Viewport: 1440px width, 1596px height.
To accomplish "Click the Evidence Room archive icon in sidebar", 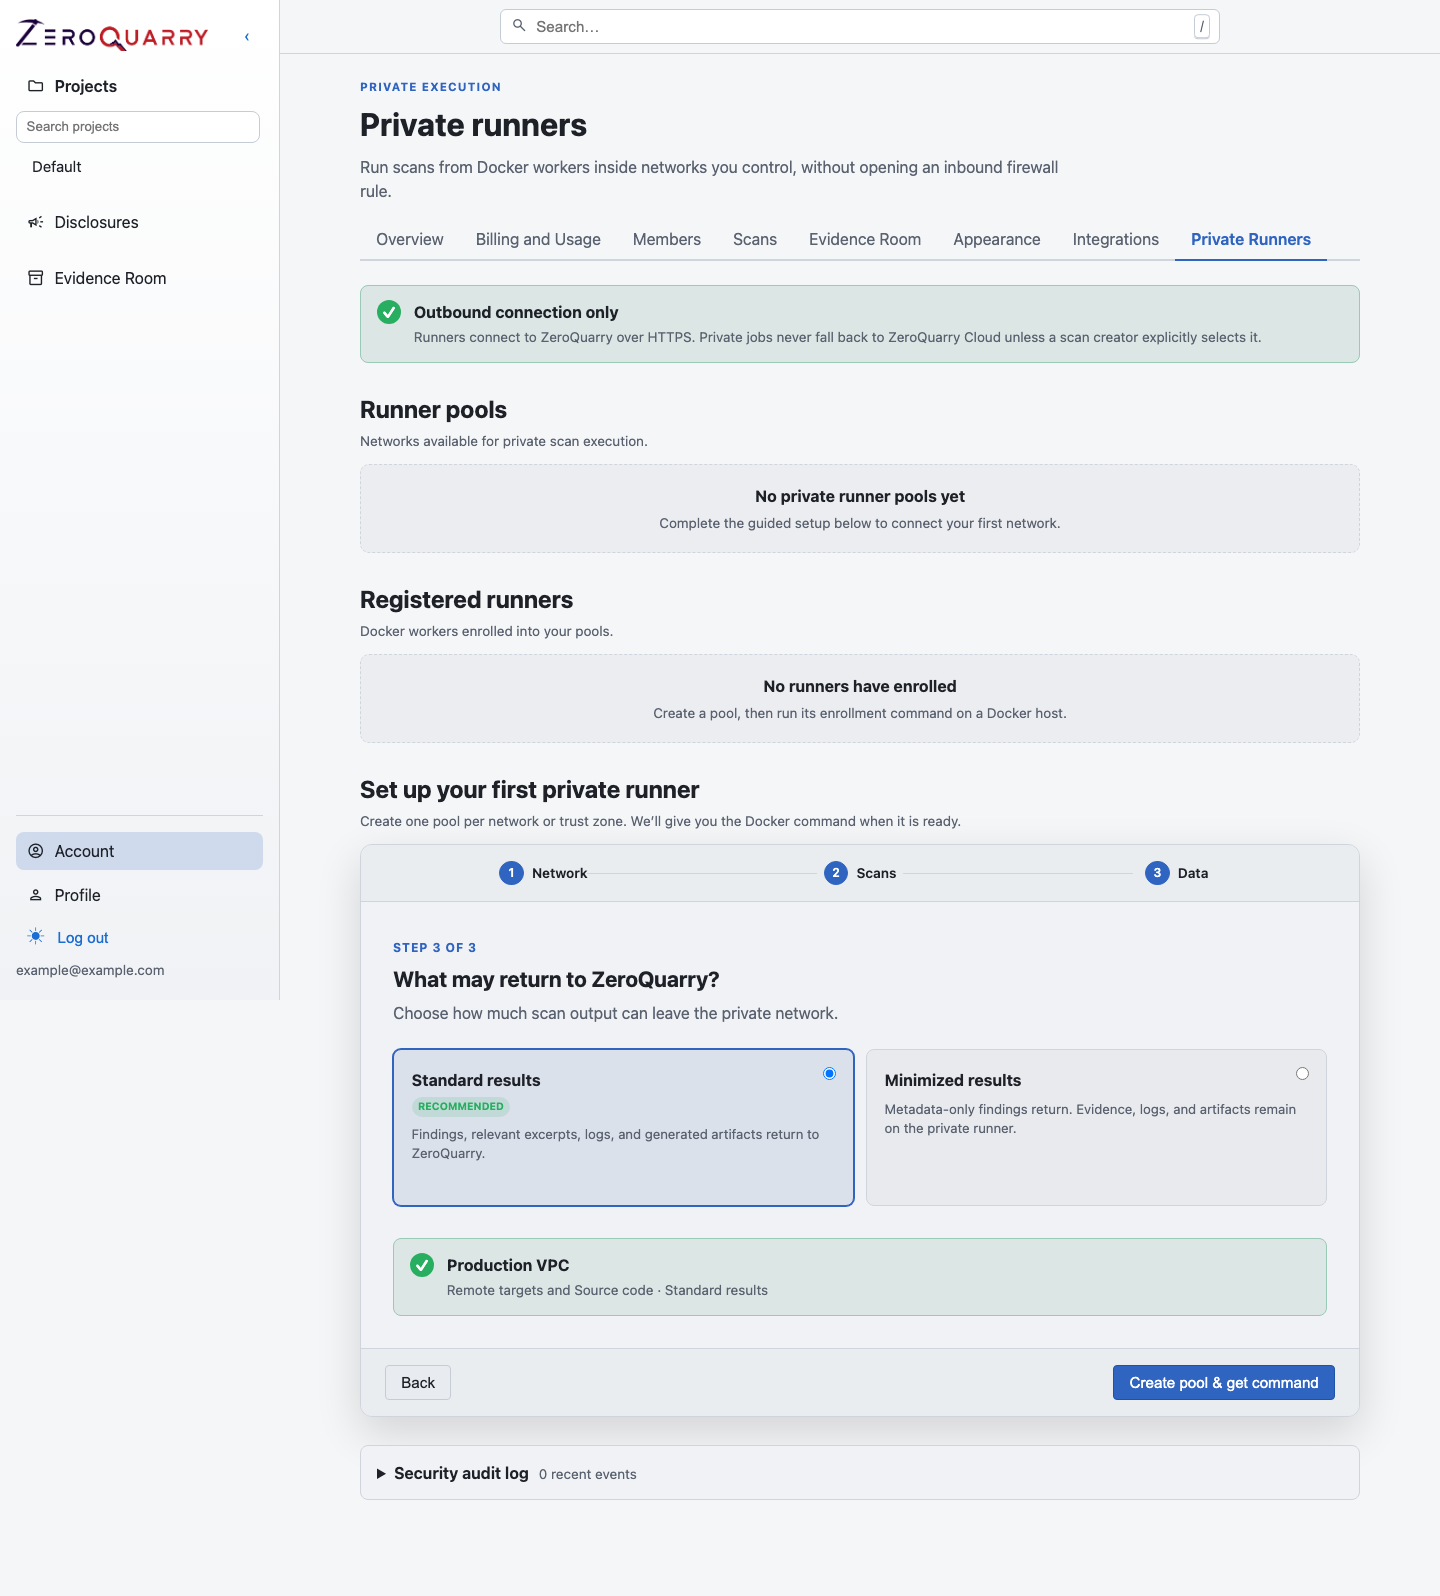I will click(x=36, y=278).
